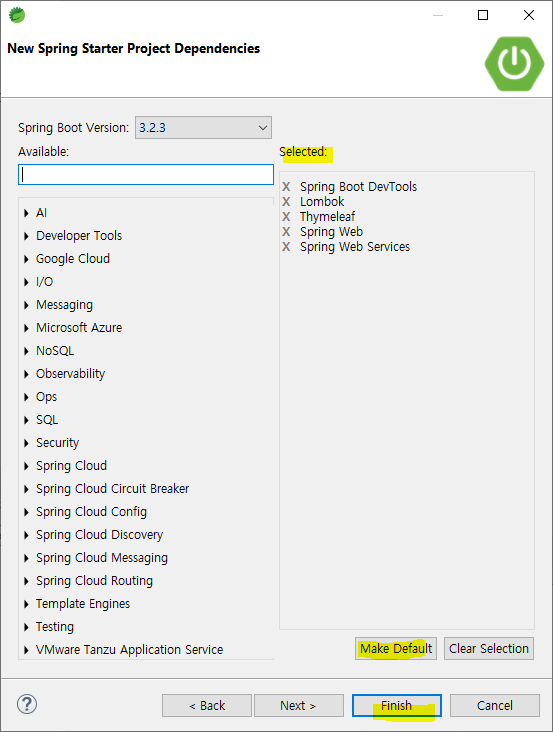Expand the Security category arrow

click(26, 443)
